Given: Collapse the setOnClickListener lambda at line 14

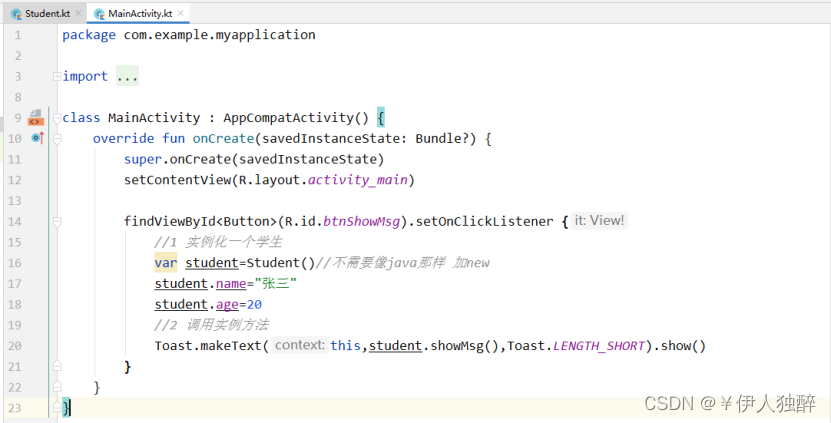Looking at the screenshot, I should point(57,222).
